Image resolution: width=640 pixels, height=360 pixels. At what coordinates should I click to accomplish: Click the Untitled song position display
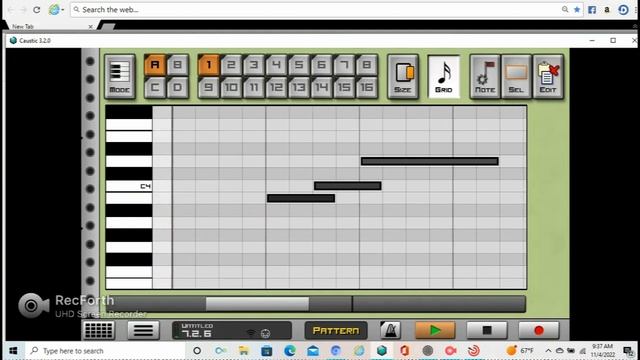[x=232, y=330]
